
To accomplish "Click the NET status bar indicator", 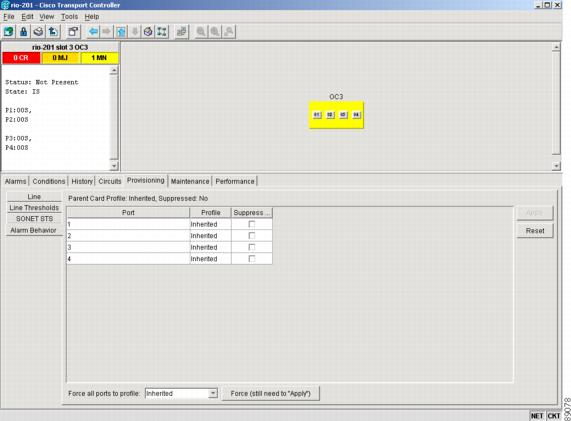I will point(537,416).
